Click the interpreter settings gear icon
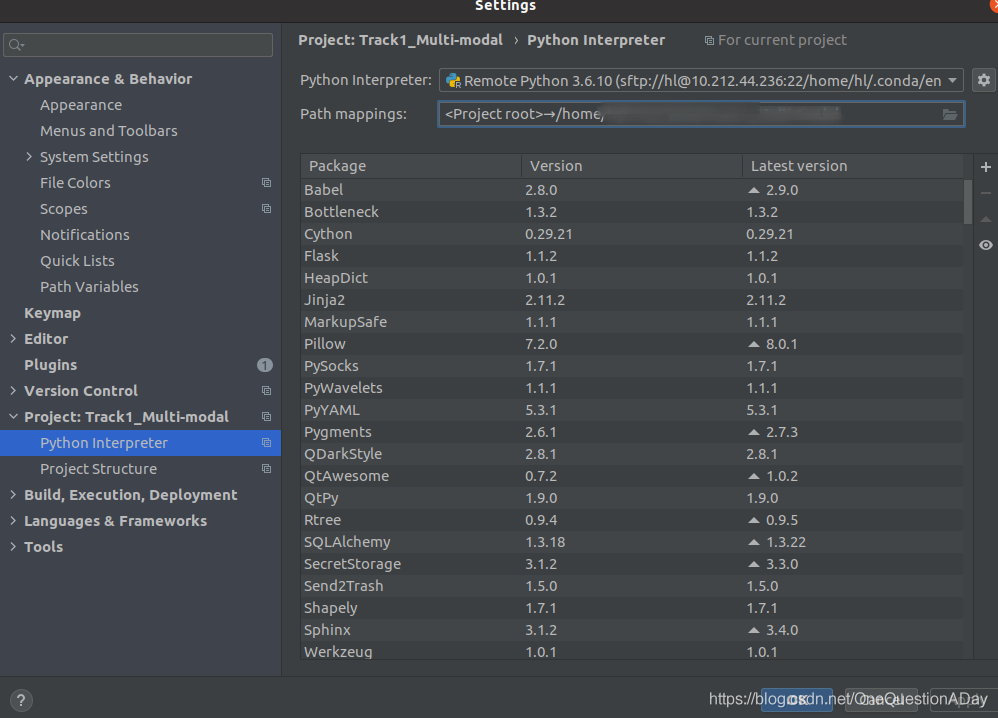This screenshot has height=718, width=998. pos(984,81)
